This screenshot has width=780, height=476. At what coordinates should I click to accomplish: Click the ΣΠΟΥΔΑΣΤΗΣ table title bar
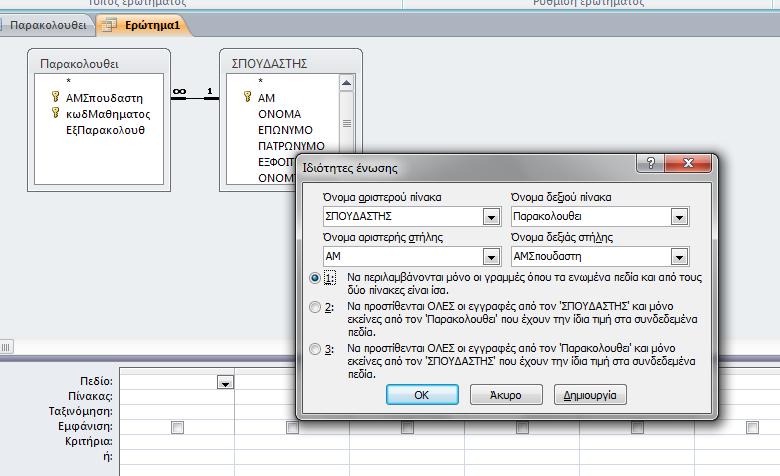tap(291, 63)
